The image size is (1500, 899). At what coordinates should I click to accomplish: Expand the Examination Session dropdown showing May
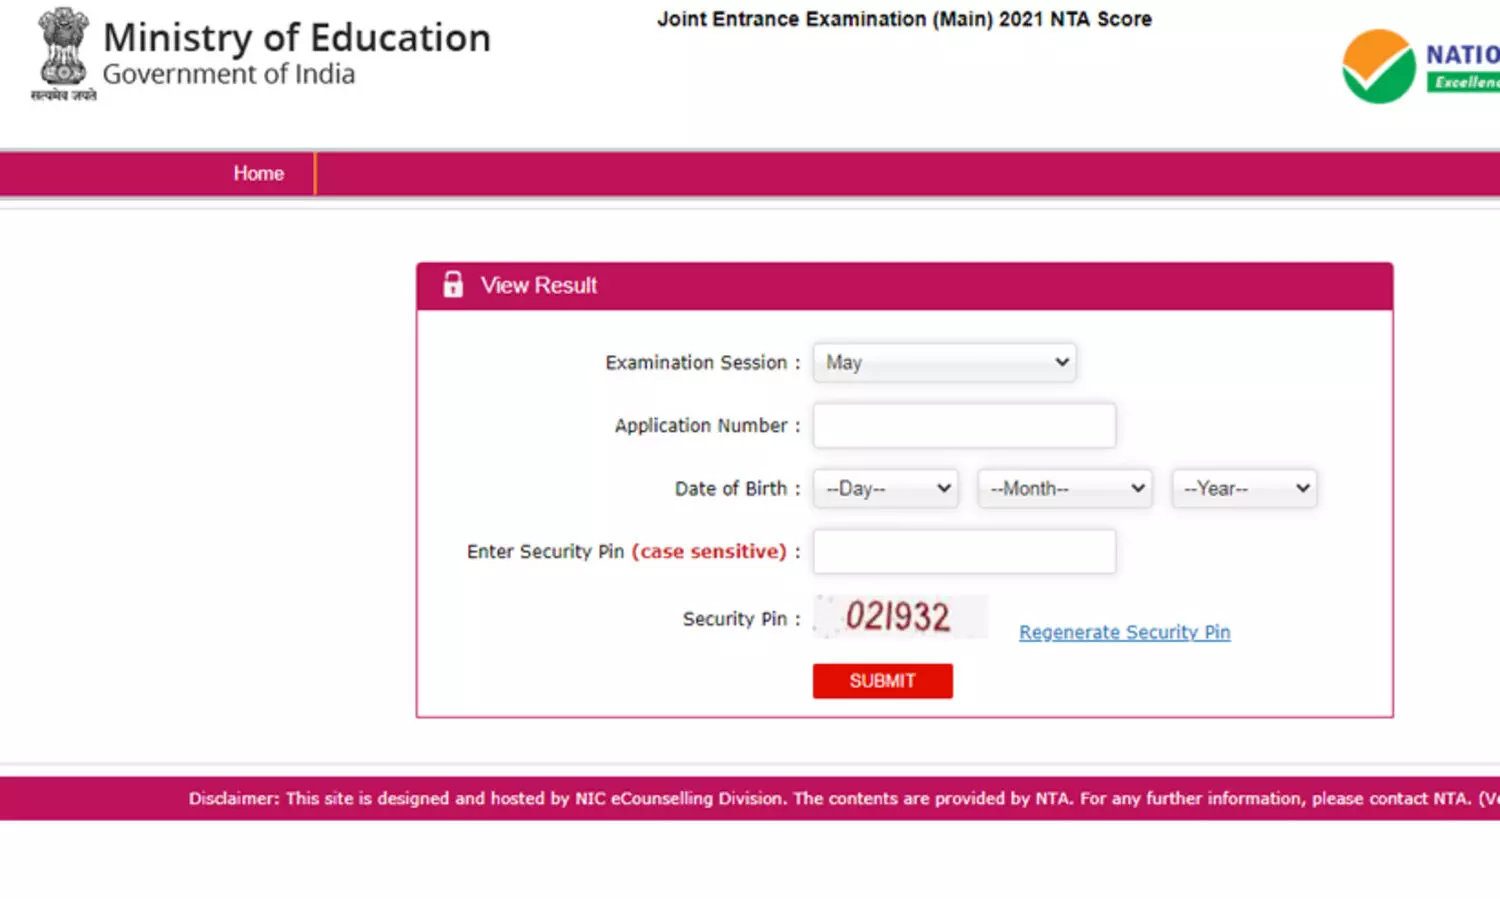click(944, 363)
